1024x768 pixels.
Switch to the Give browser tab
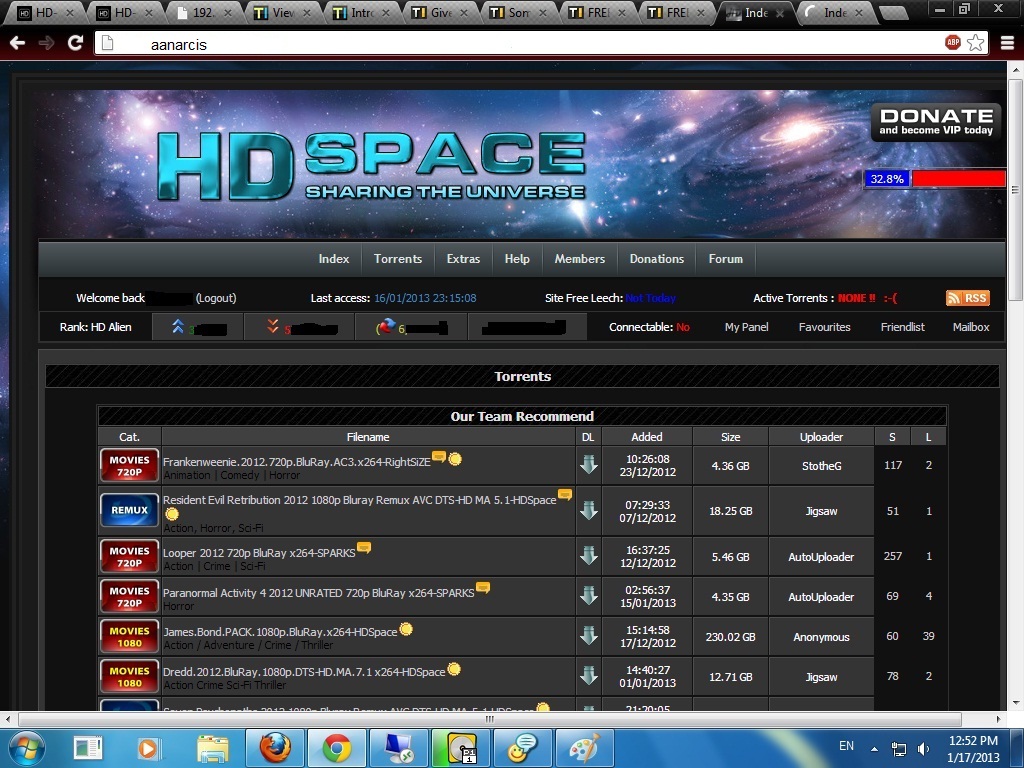[x=441, y=12]
